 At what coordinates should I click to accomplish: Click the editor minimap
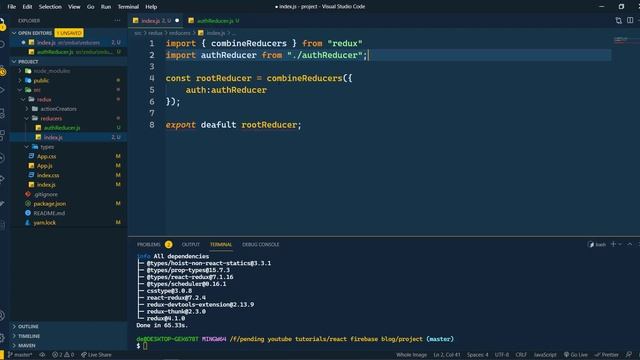(x=626, y=40)
